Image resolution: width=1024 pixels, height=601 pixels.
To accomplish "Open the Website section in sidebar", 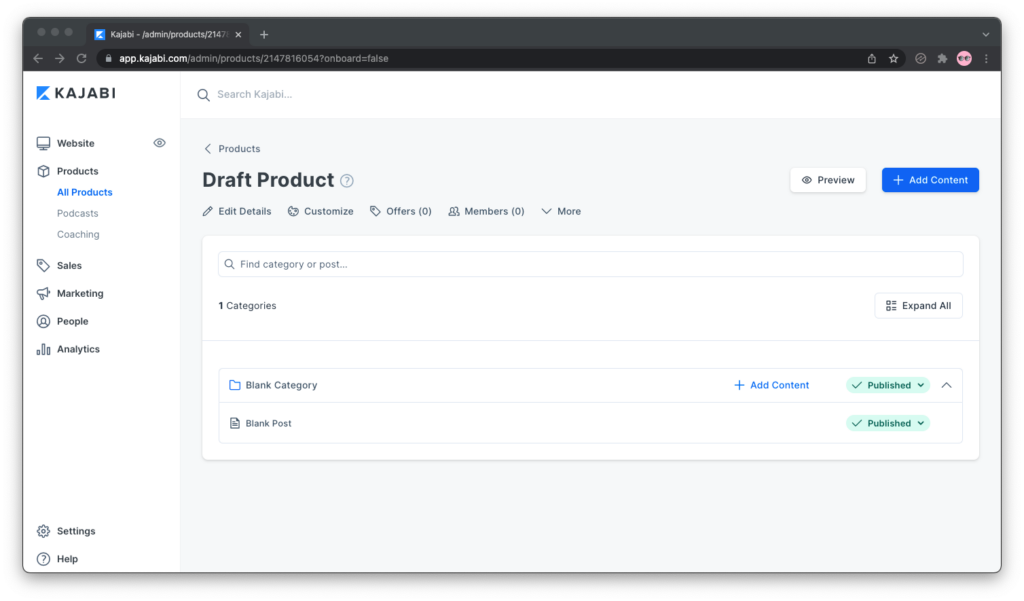I will pyautogui.click(x=75, y=143).
